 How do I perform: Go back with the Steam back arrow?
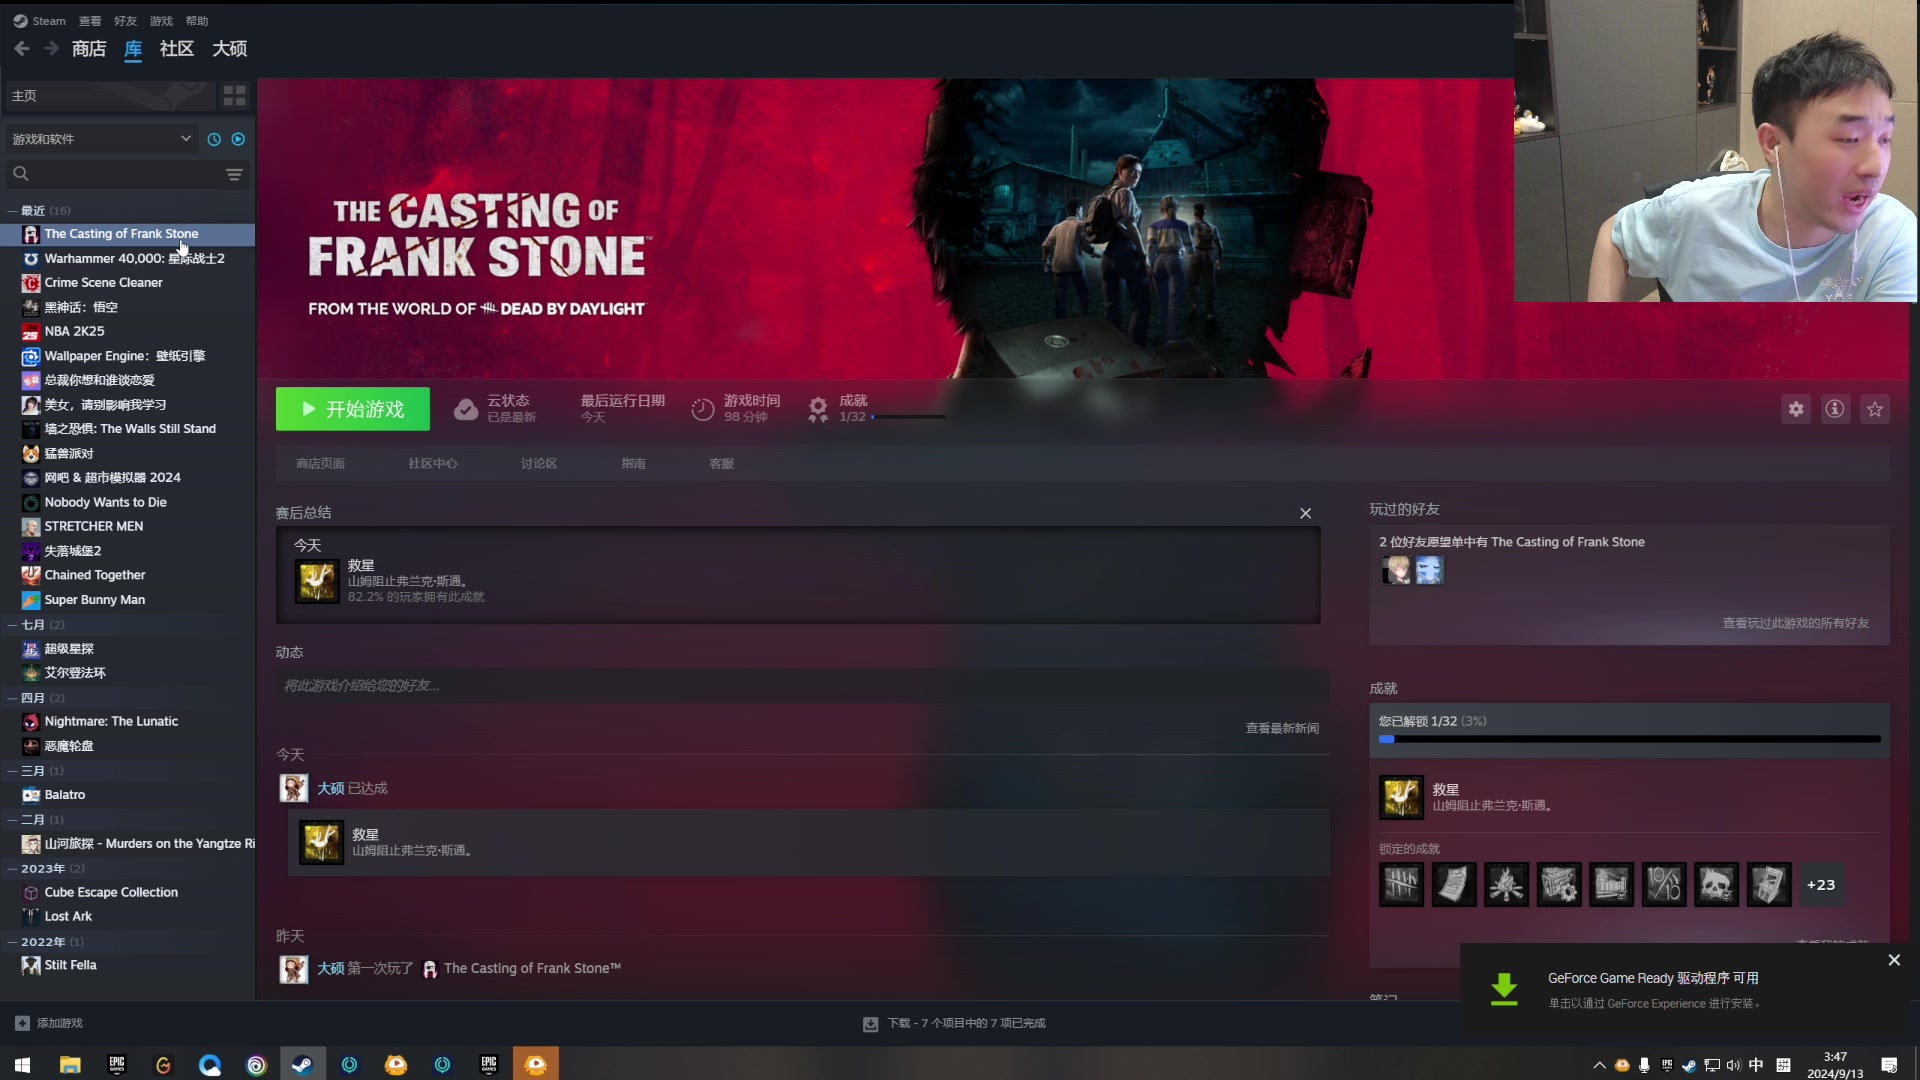click(21, 49)
